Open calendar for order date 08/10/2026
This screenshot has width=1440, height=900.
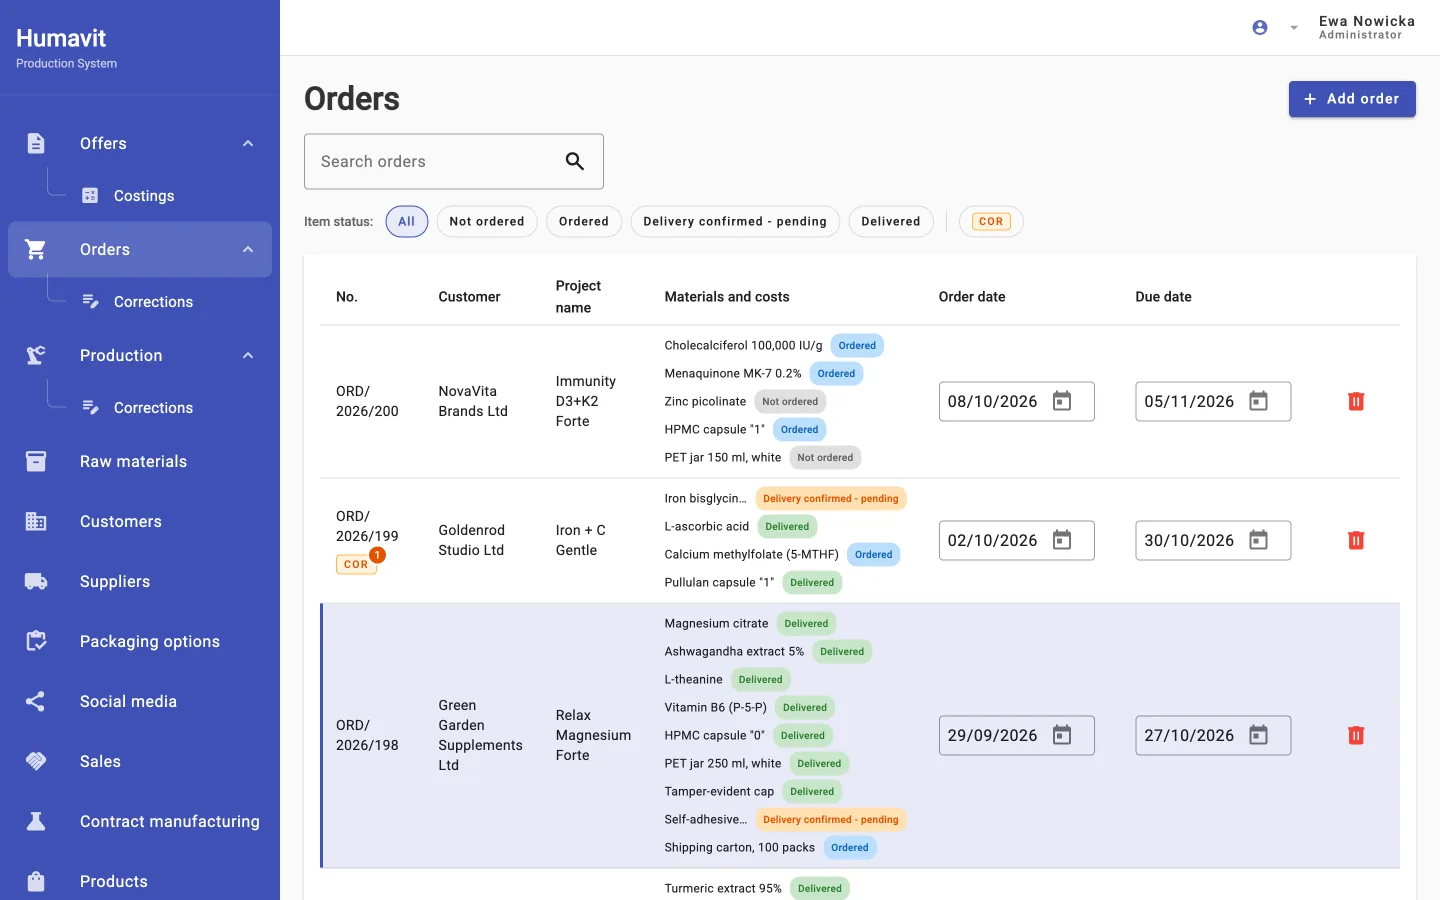coord(1062,401)
